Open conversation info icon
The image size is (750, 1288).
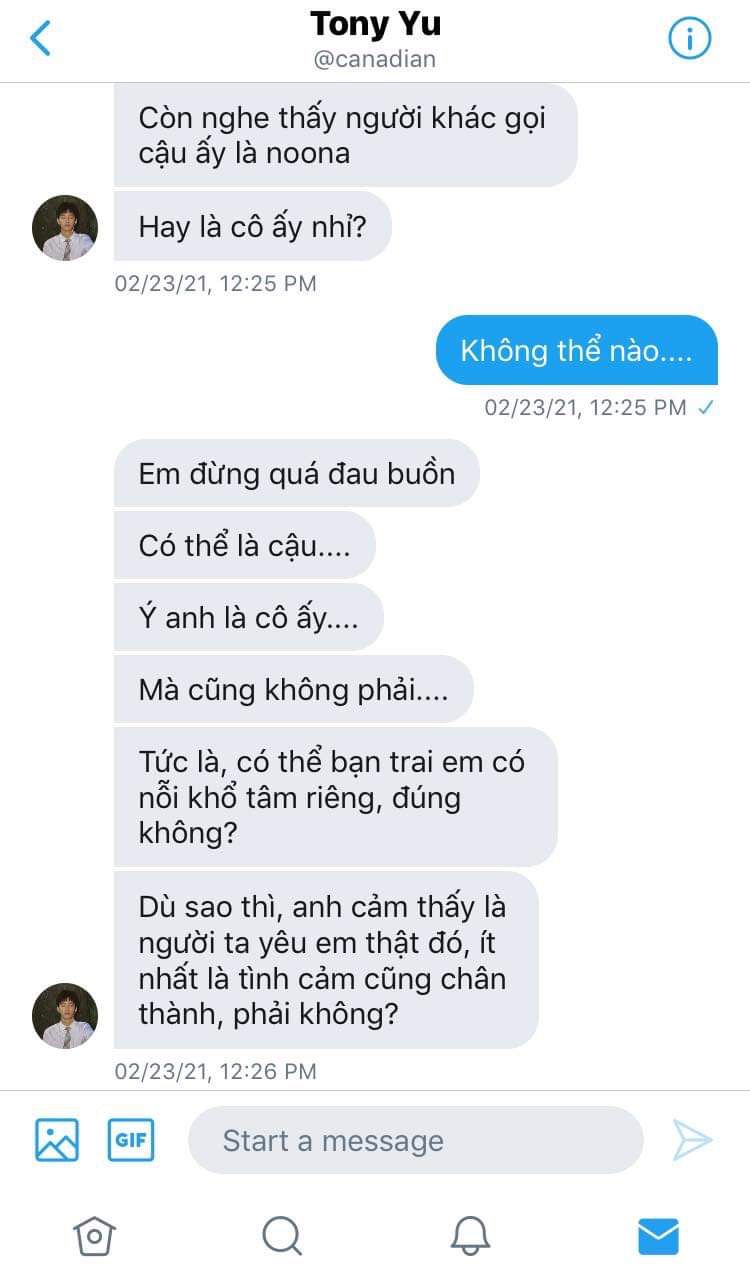[x=689, y=39]
